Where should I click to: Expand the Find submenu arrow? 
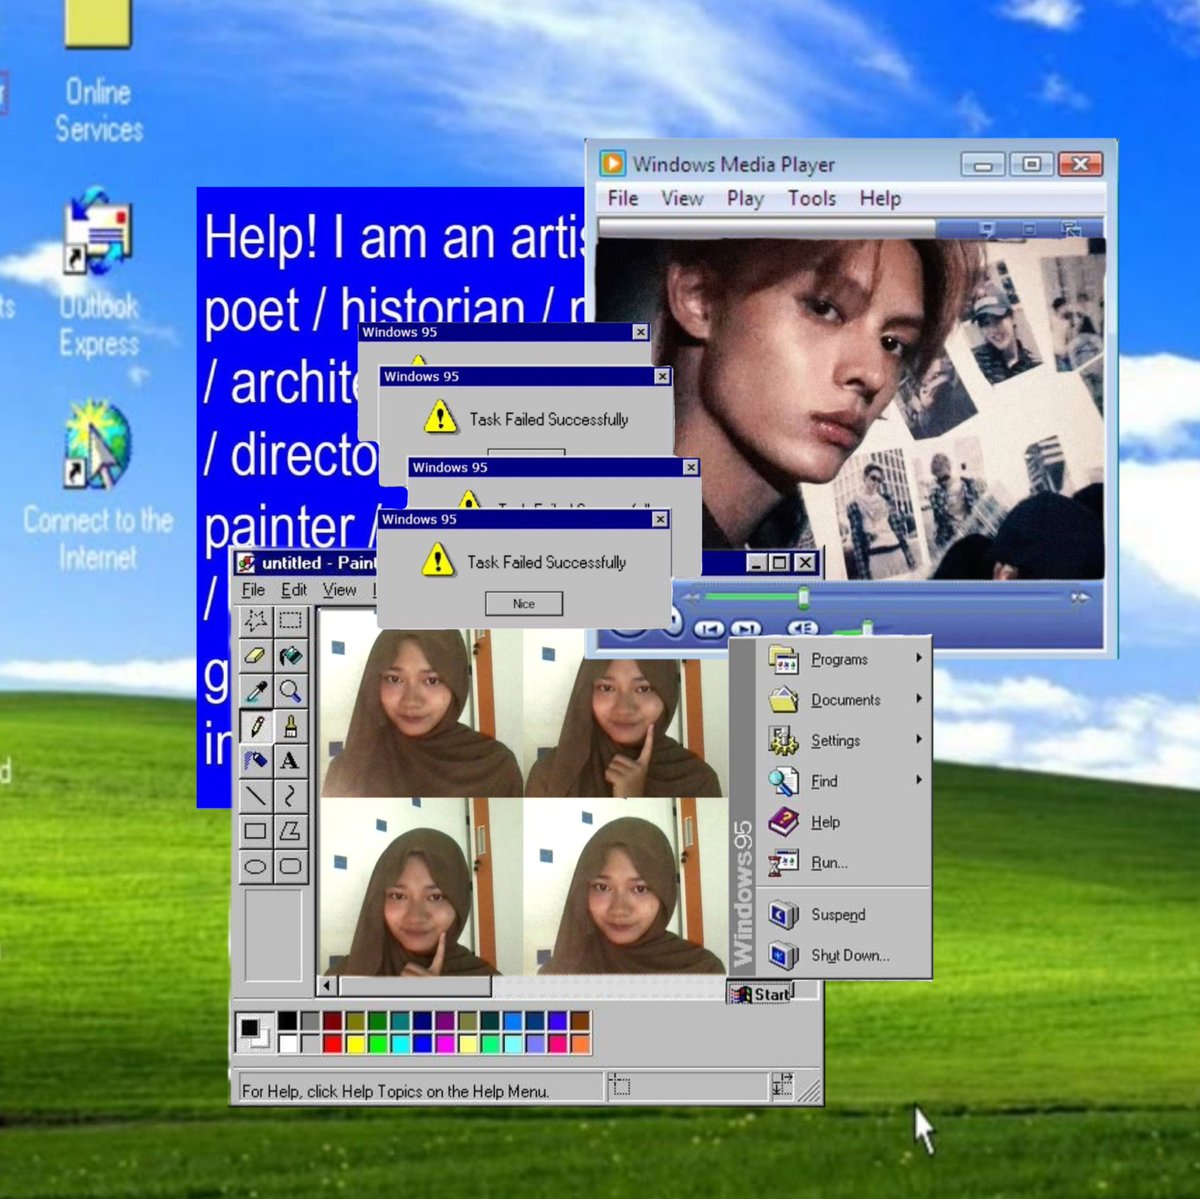918,779
